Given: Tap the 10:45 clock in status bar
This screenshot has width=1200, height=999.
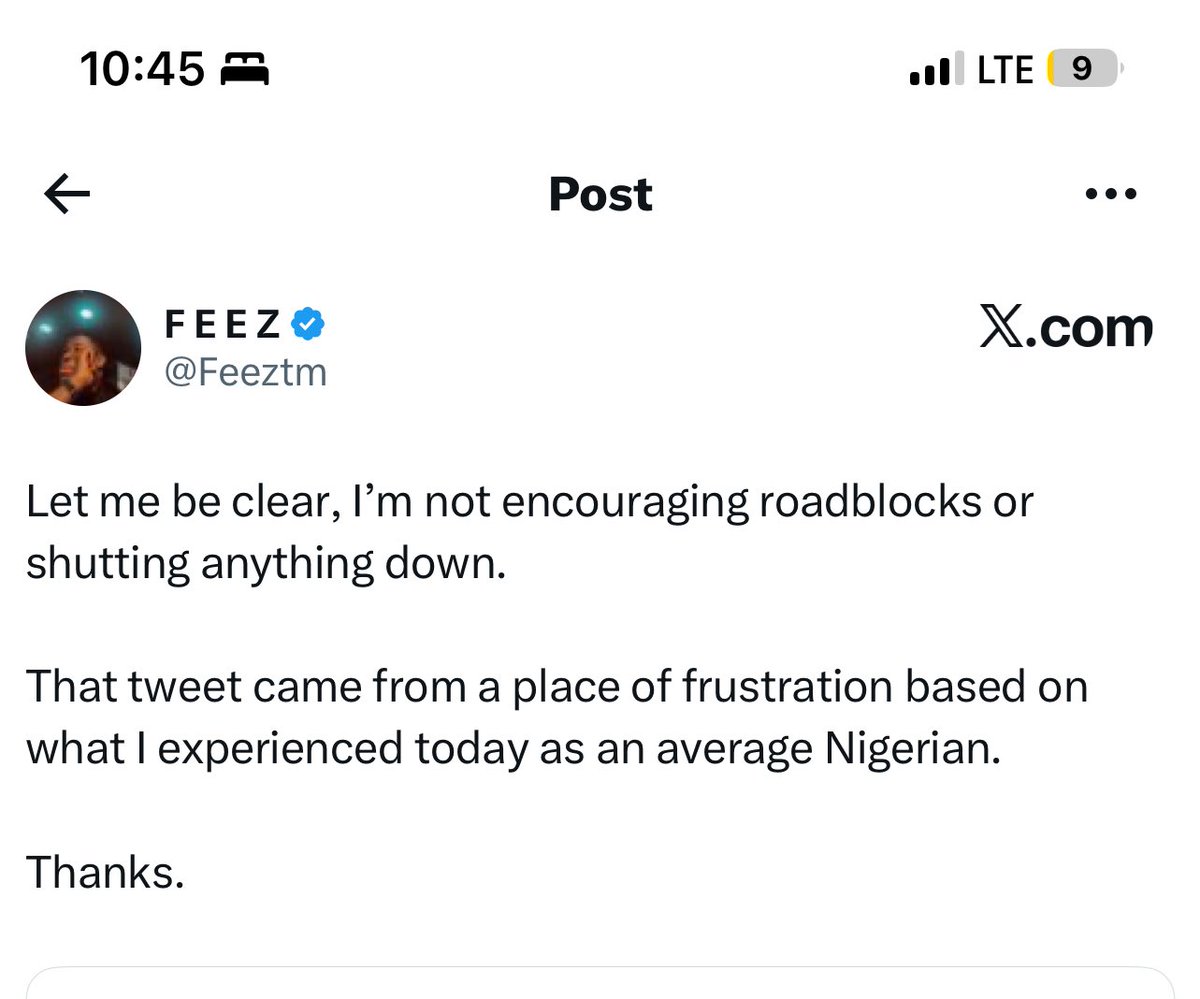Looking at the screenshot, I should (142, 70).
